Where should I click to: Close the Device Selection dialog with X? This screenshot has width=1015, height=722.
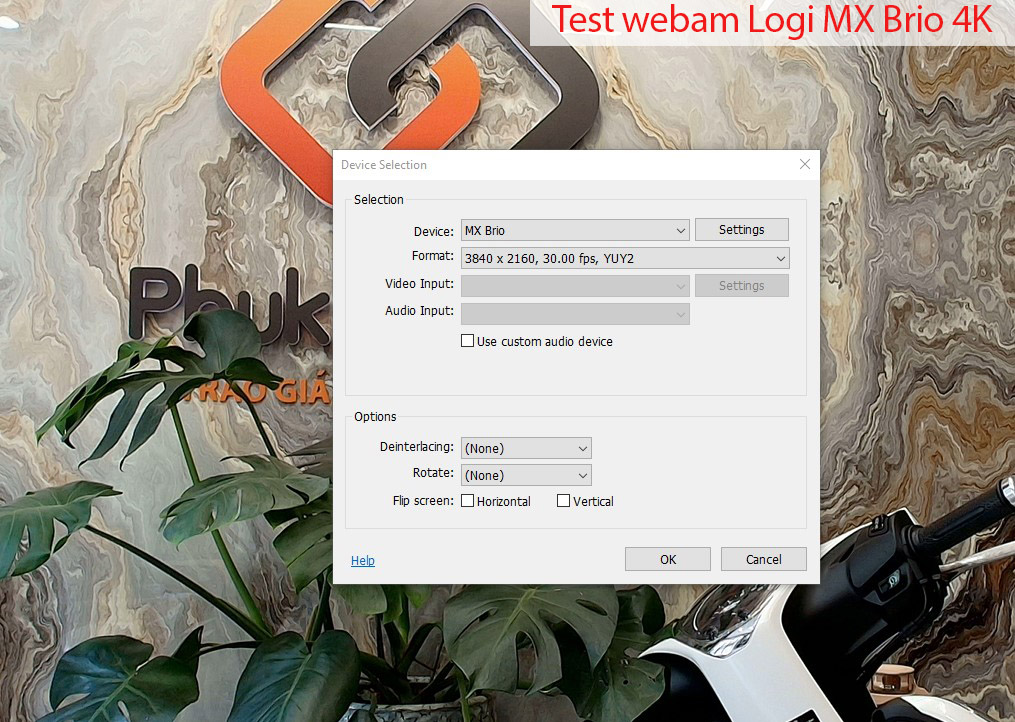point(804,165)
